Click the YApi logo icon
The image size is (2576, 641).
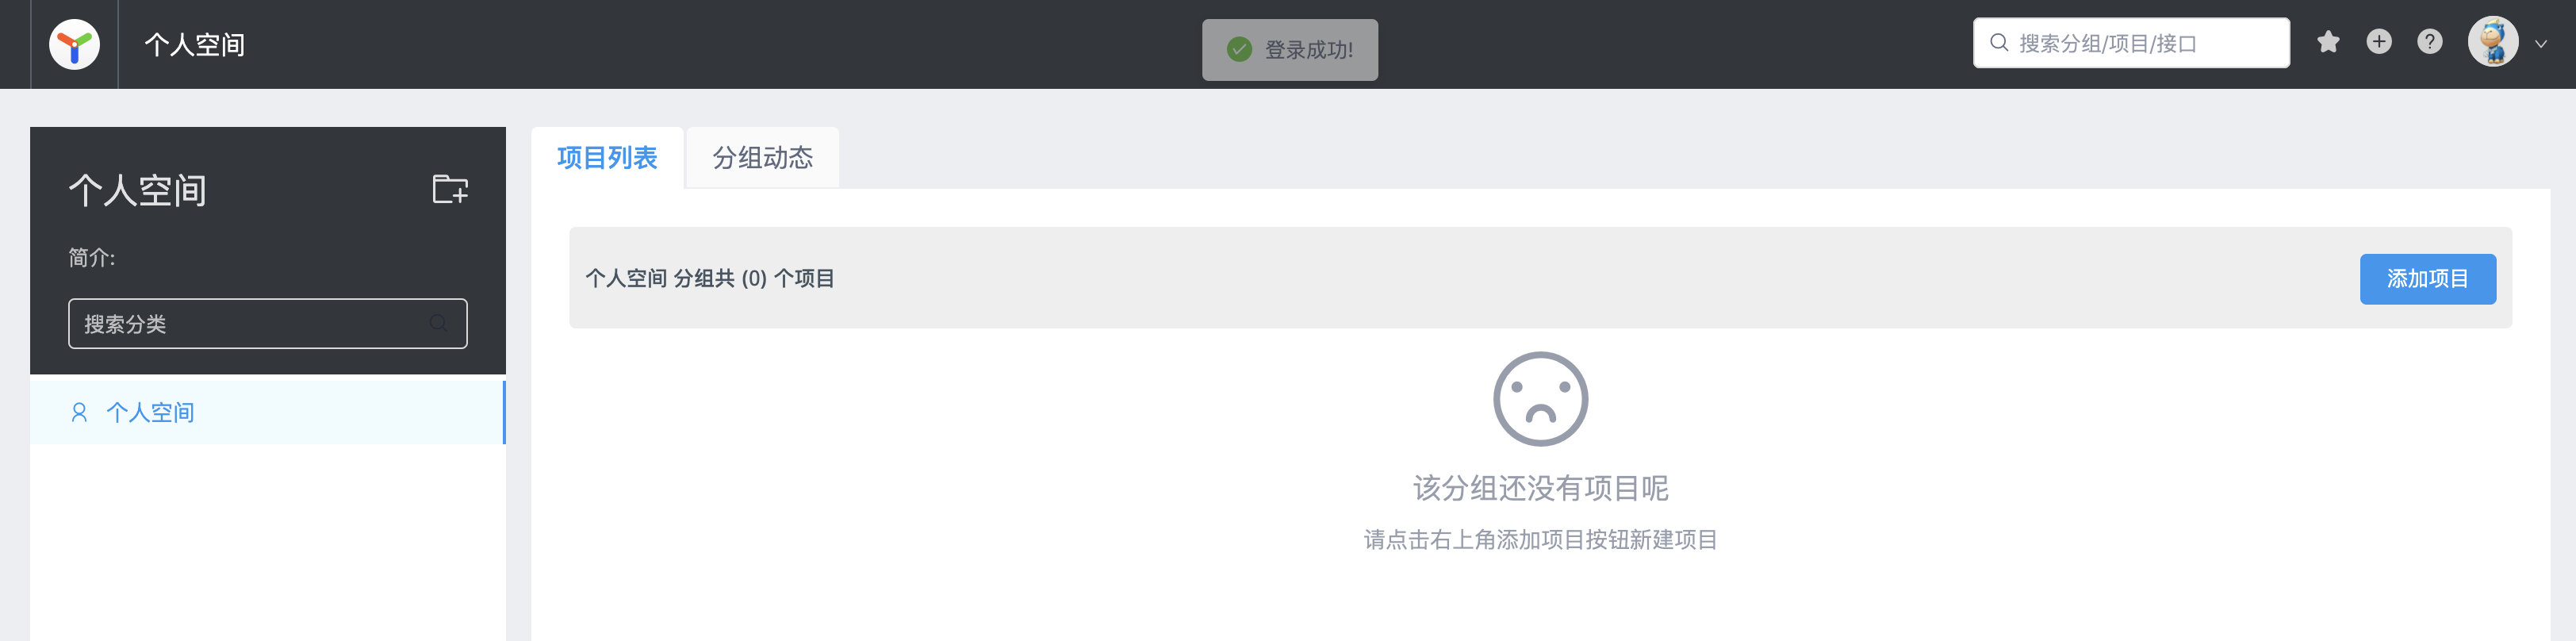pos(74,44)
